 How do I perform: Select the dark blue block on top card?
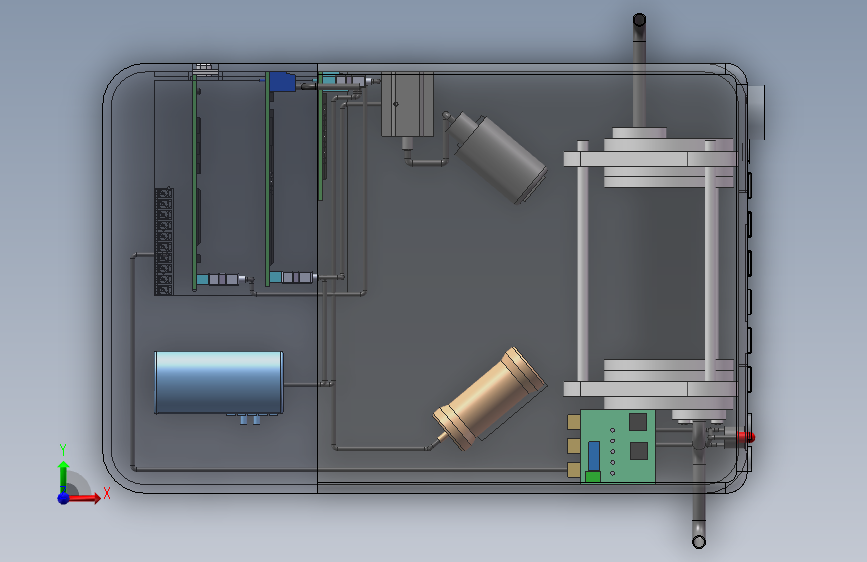click(x=283, y=82)
